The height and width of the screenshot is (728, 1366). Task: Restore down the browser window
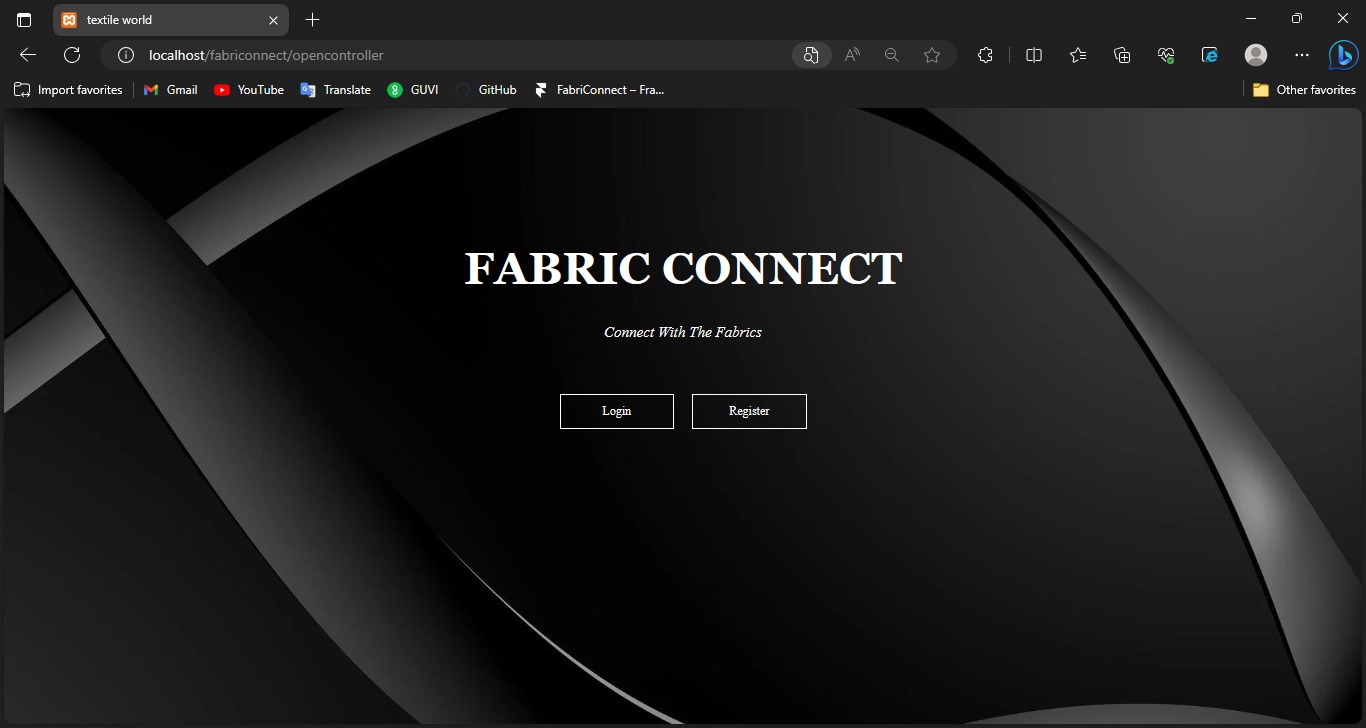[x=1297, y=18]
